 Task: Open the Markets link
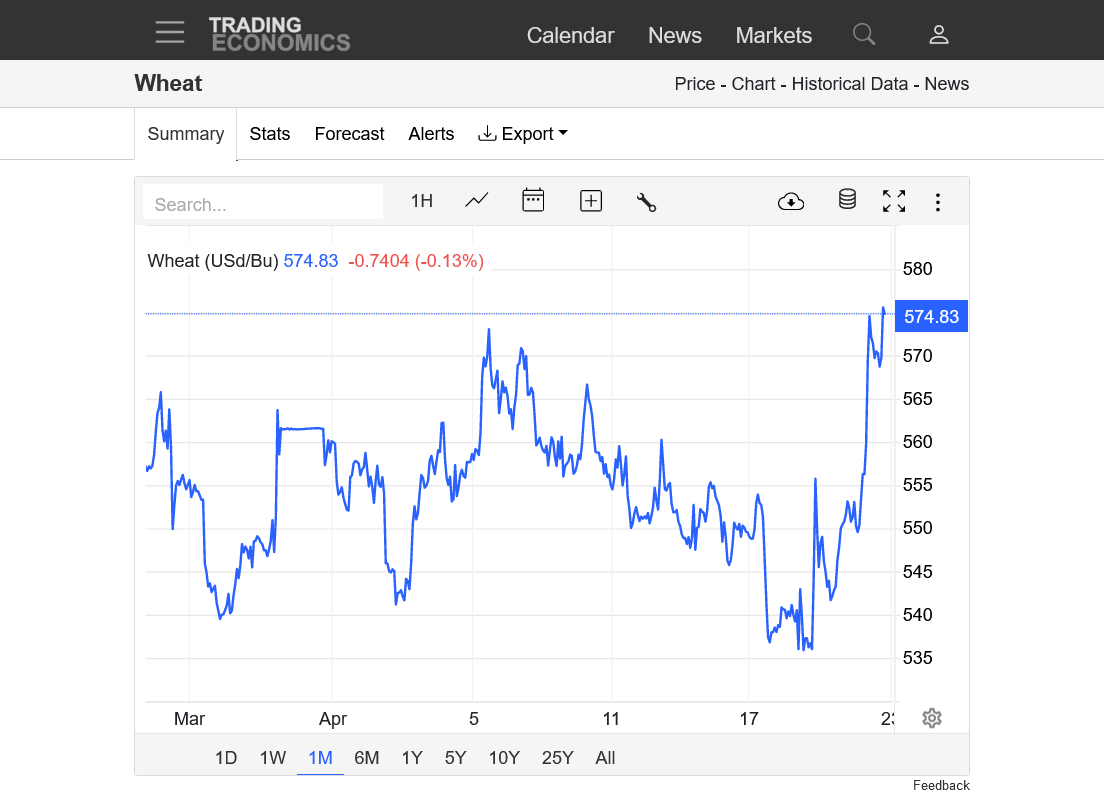pyautogui.click(x=773, y=35)
